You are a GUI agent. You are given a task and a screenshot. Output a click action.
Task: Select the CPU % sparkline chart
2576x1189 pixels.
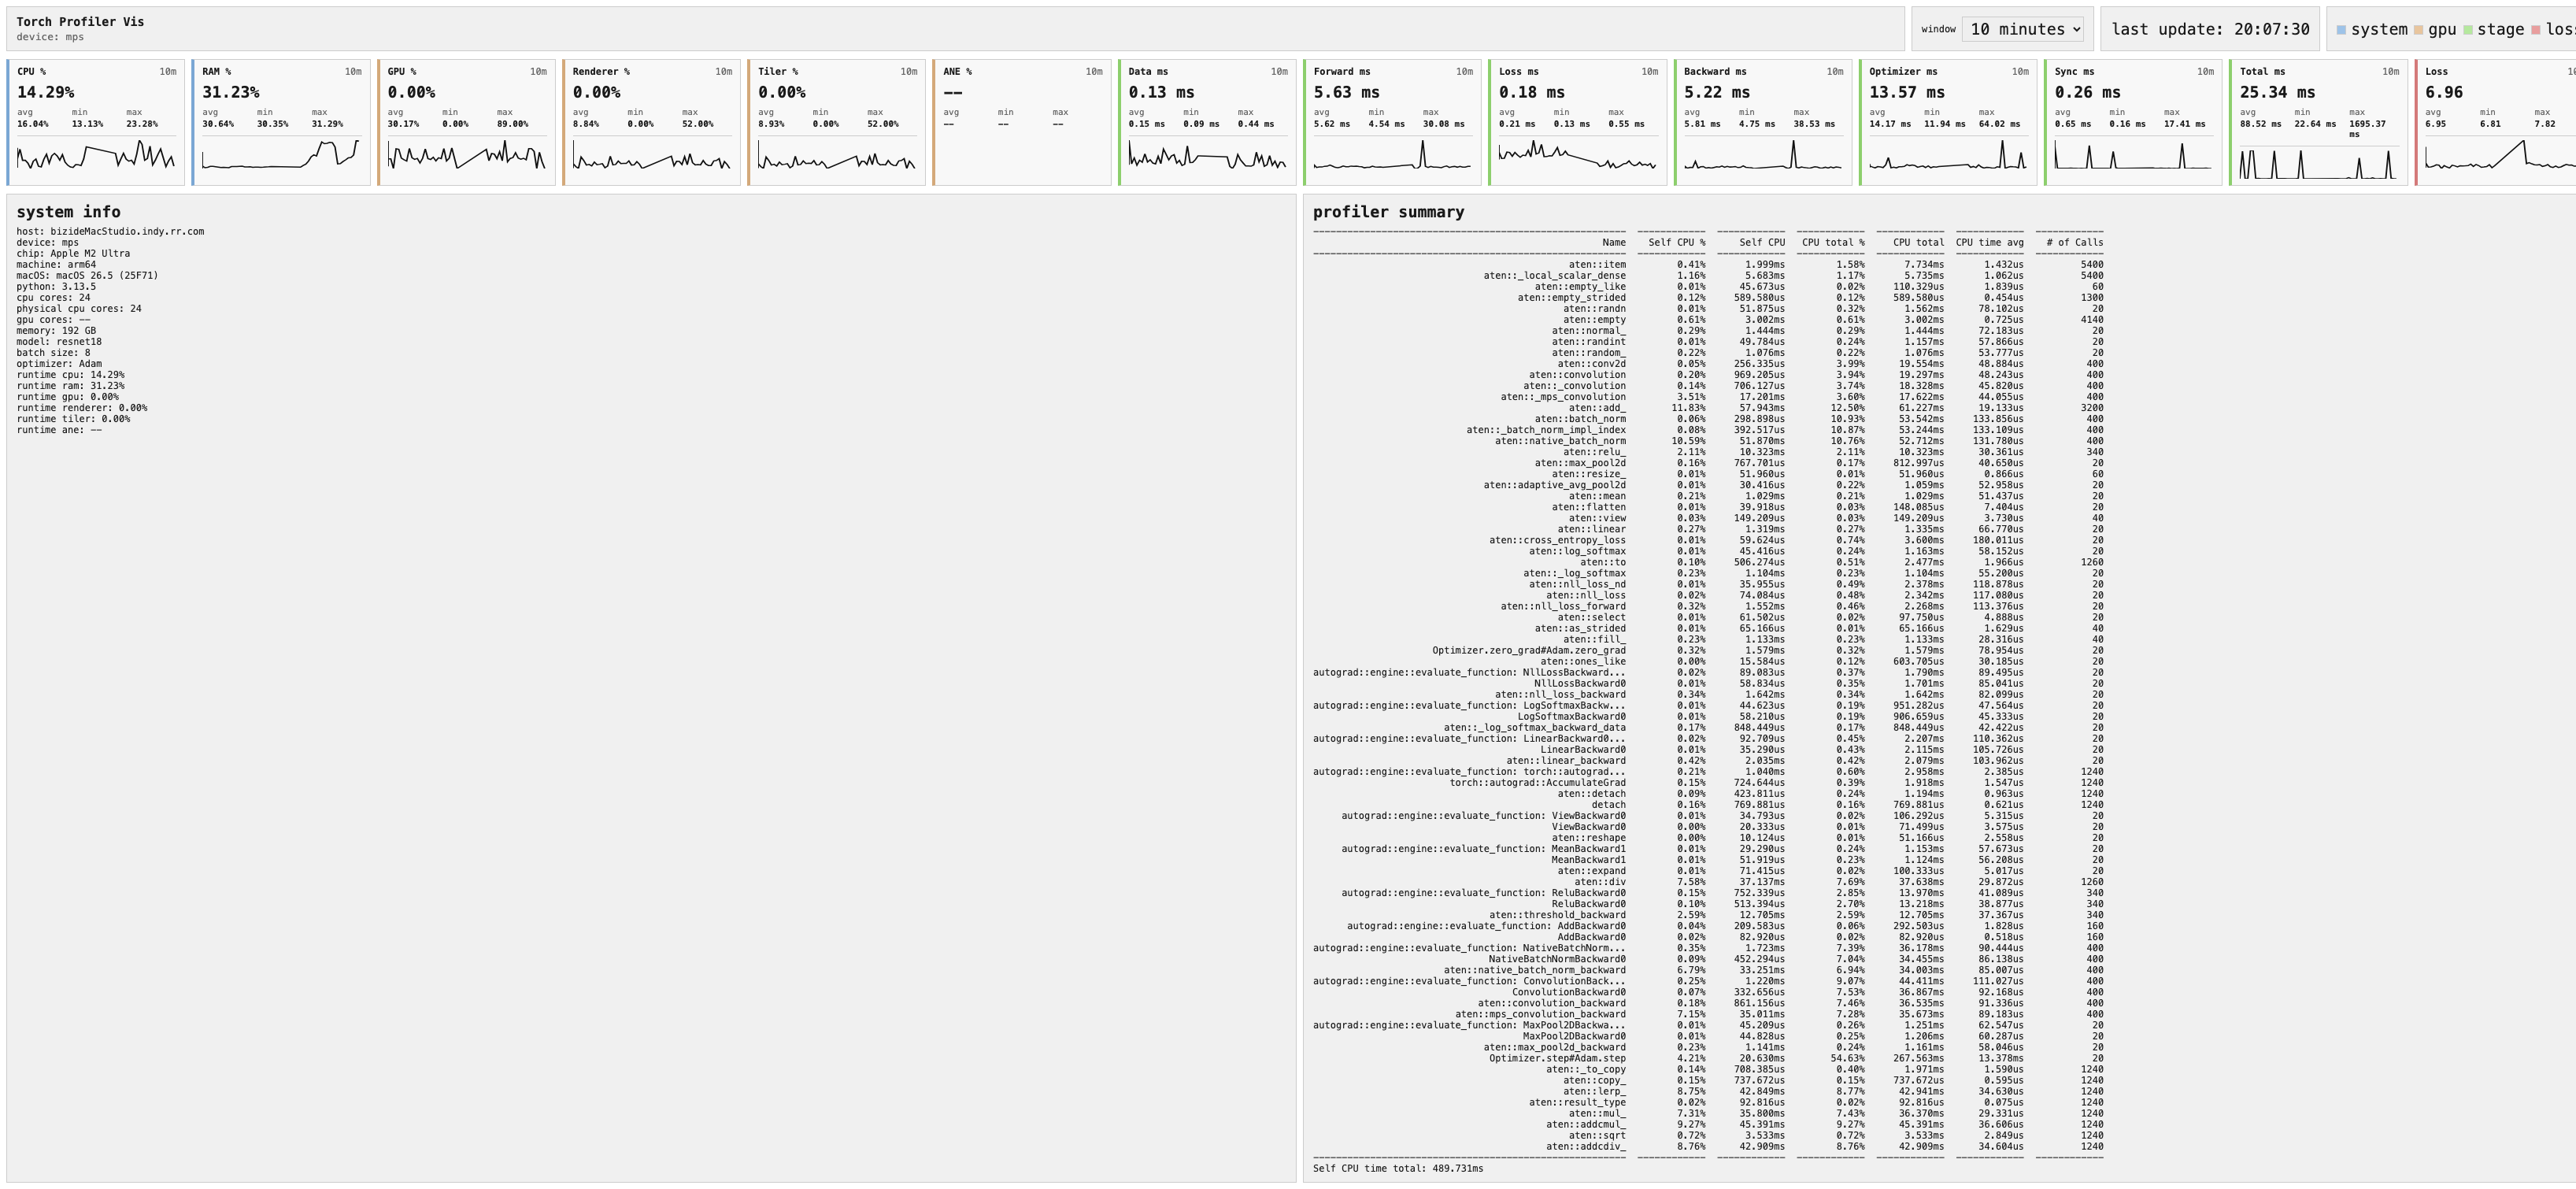pos(96,156)
